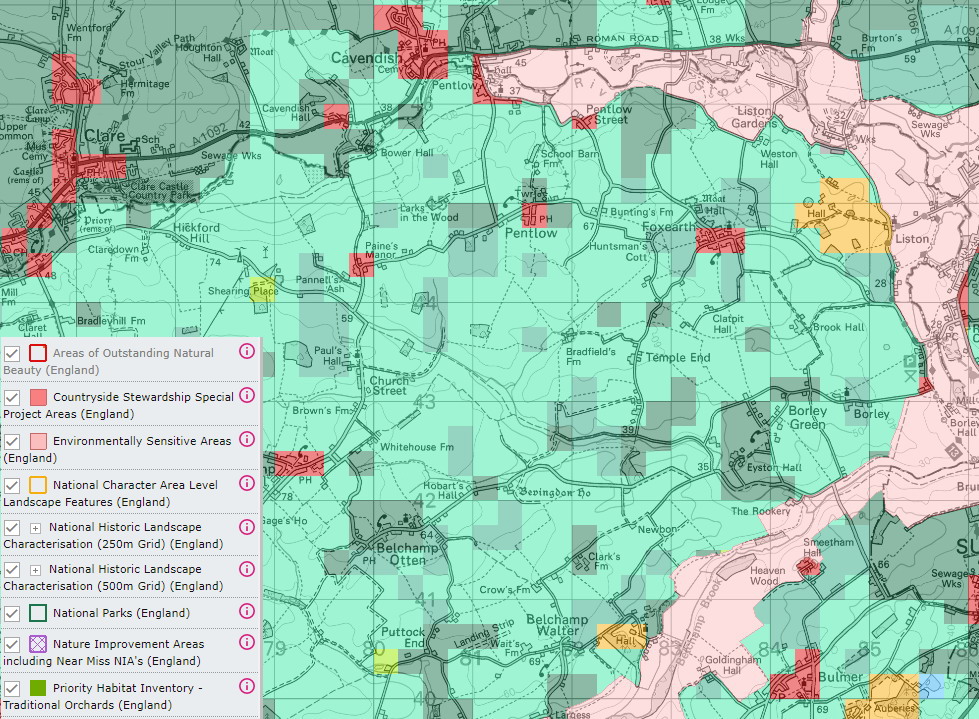
Task: Click the 'Liston Gardens' label on map
Action: coord(754,117)
